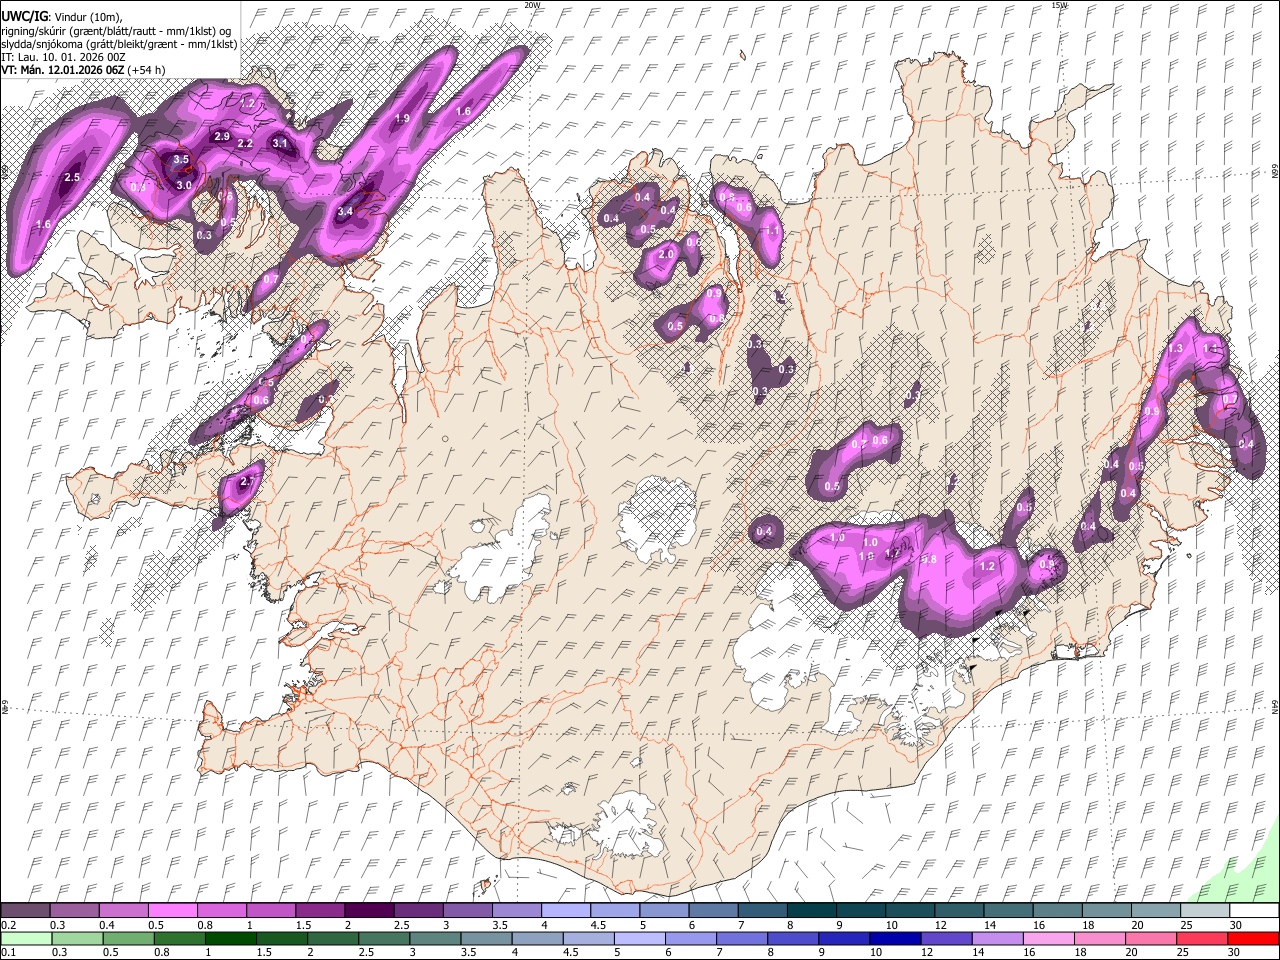Click the header title 'UWC/IG: Vindur (10m)'
Screen dimensions: 1280x960
[61, 17]
